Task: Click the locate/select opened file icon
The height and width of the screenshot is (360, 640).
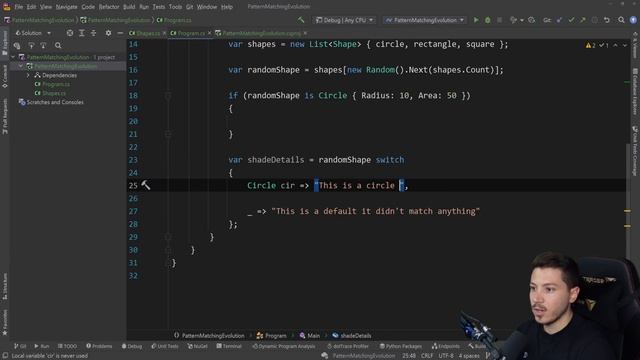Action: pos(70,33)
